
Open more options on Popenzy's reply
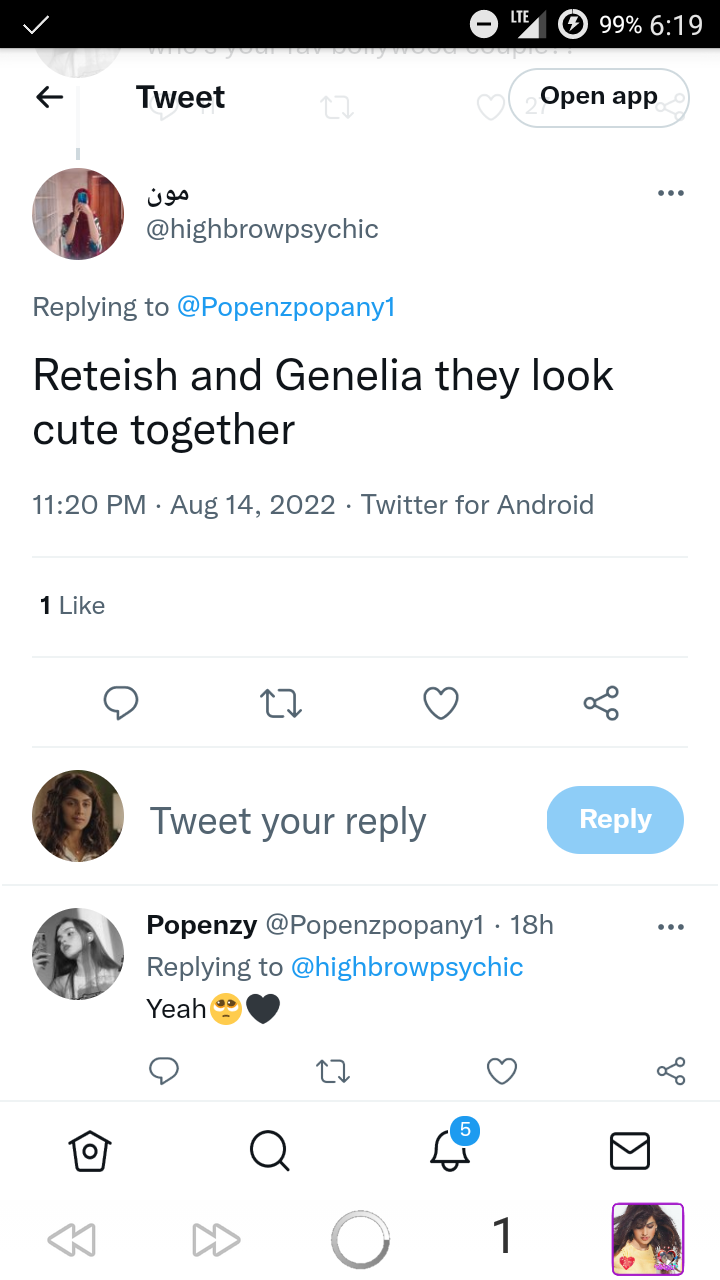671,927
